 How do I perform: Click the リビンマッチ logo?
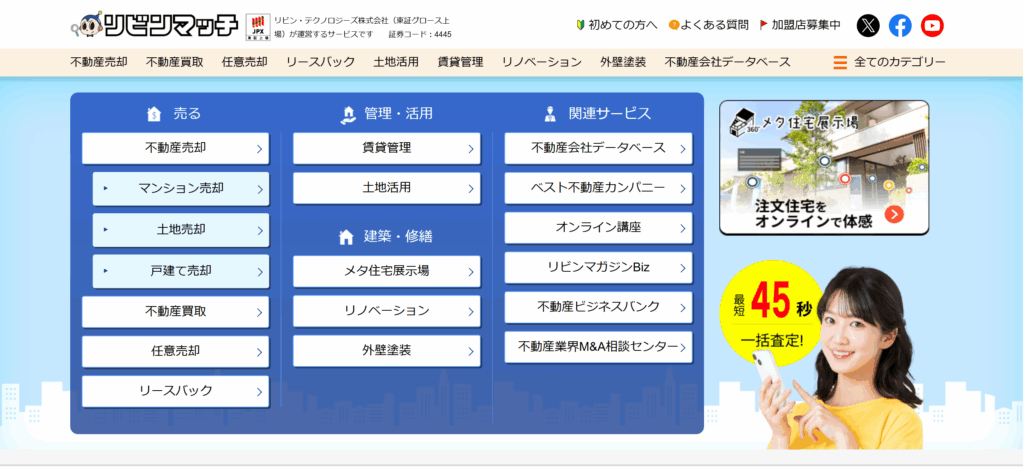tap(154, 24)
